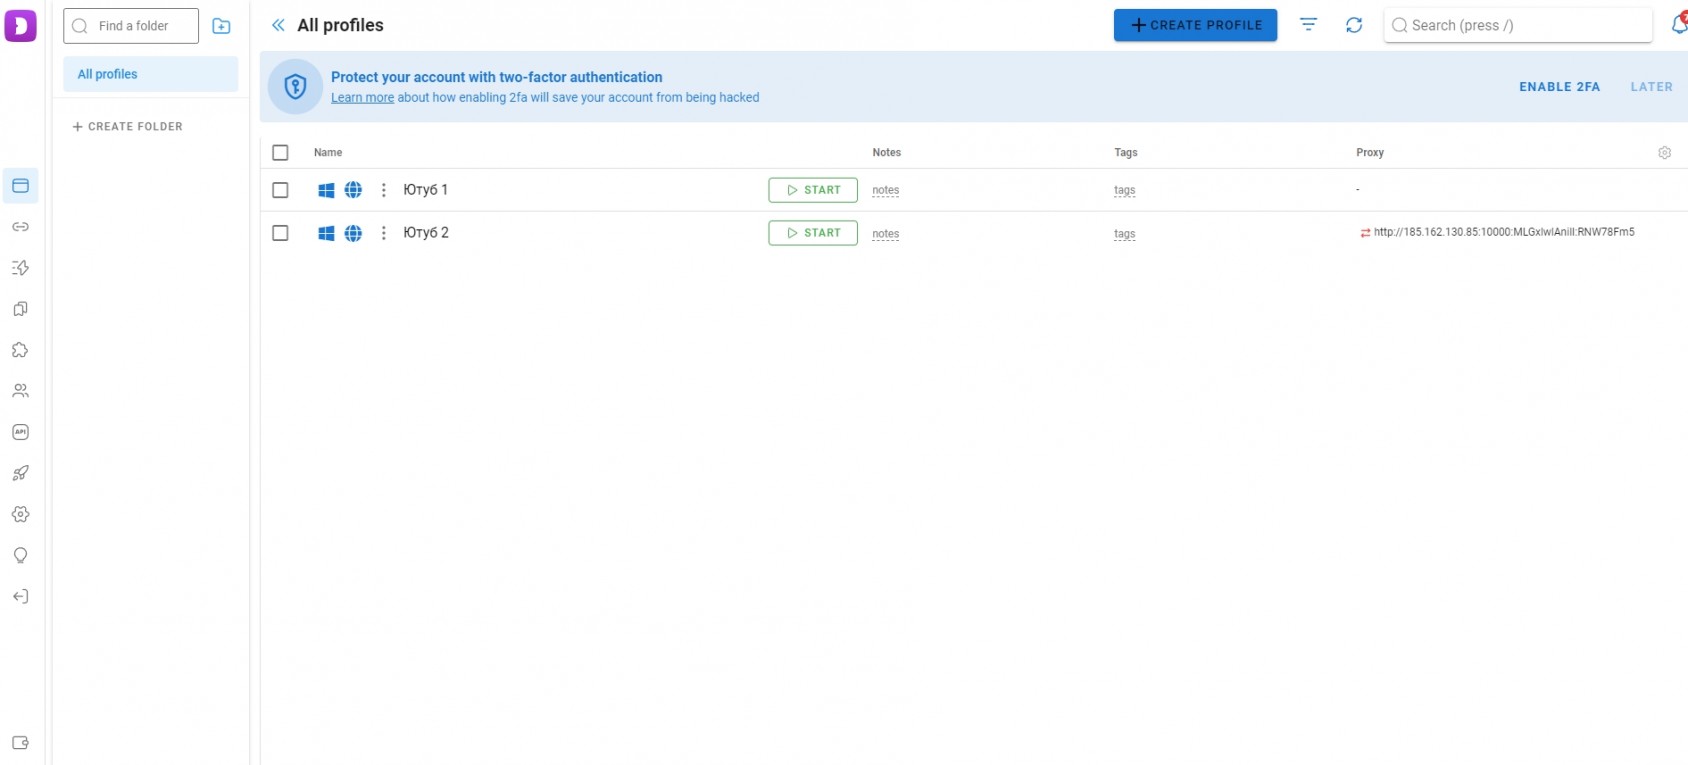
Task: Edit tags for Ютуб 2
Action: pos(1124,234)
